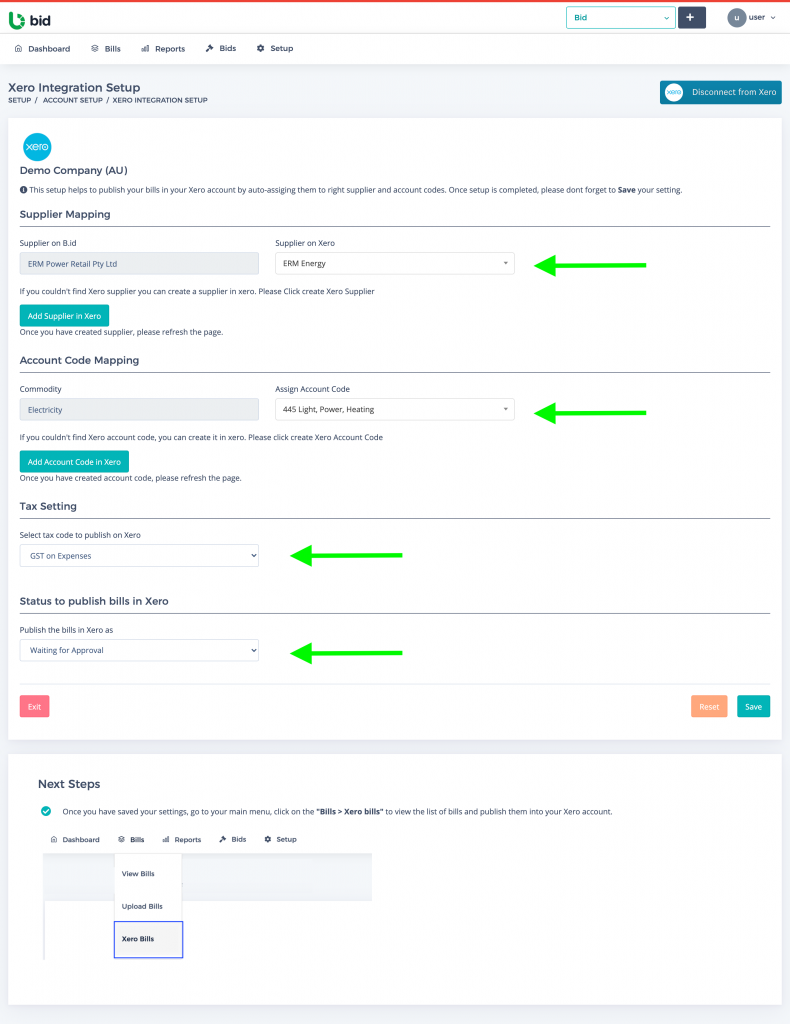Click Disconnect from Xero button
Image resolution: width=790 pixels, height=1024 pixels.
pos(720,92)
